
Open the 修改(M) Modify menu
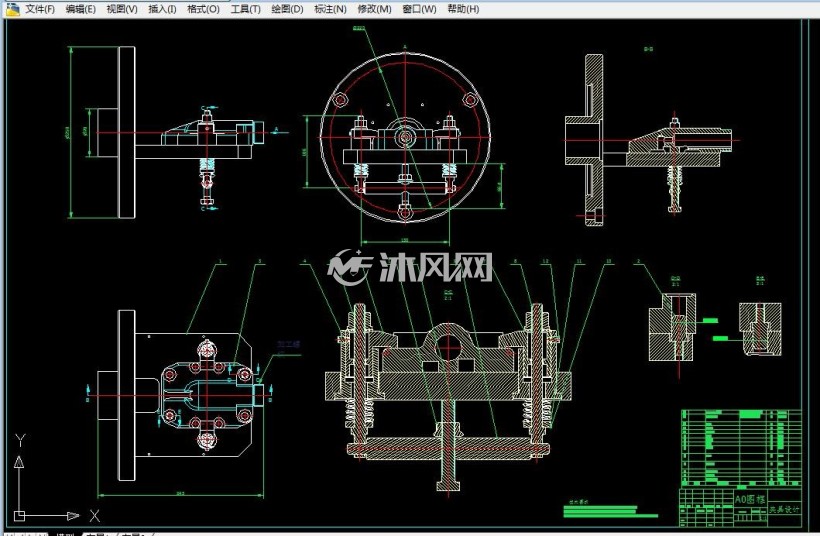pyautogui.click(x=374, y=9)
